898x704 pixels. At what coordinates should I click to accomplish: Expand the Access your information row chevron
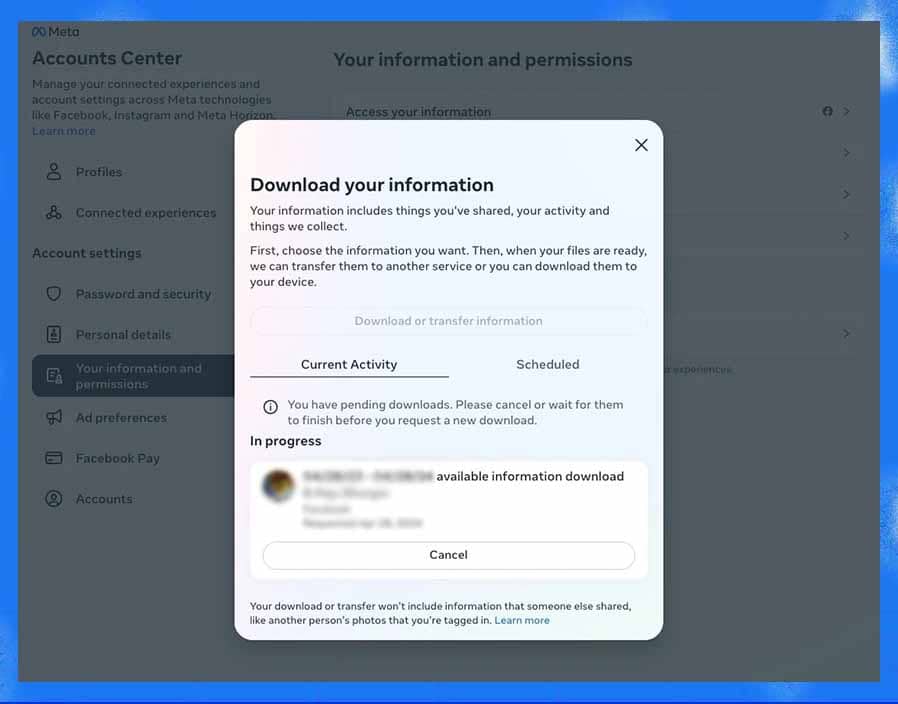click(846, 111)
